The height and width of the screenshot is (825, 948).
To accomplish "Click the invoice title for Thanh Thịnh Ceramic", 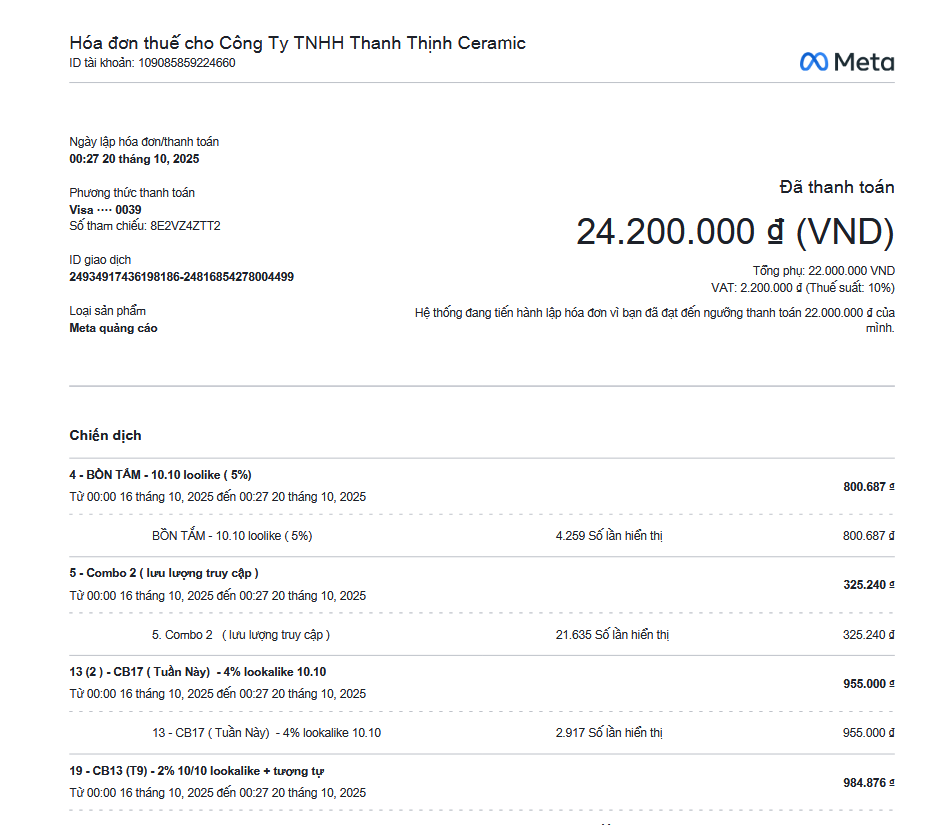I will (x=297, y=43).
